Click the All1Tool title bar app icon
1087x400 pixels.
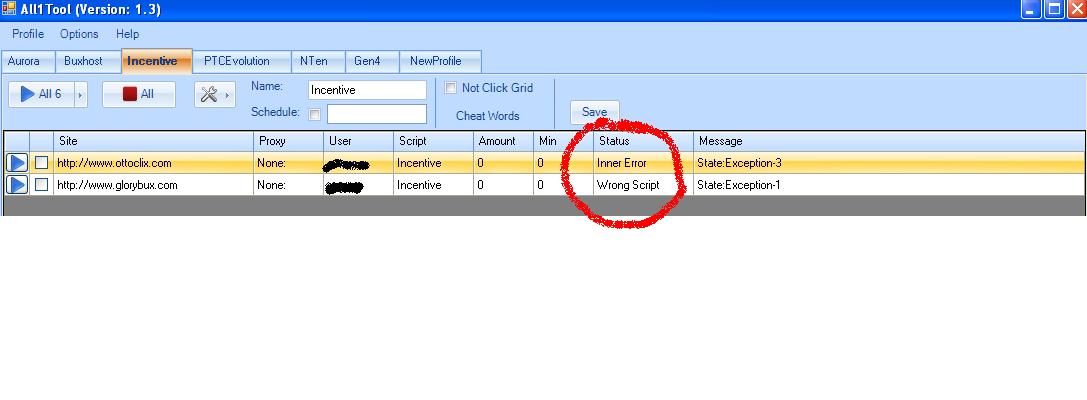point(9,9)
